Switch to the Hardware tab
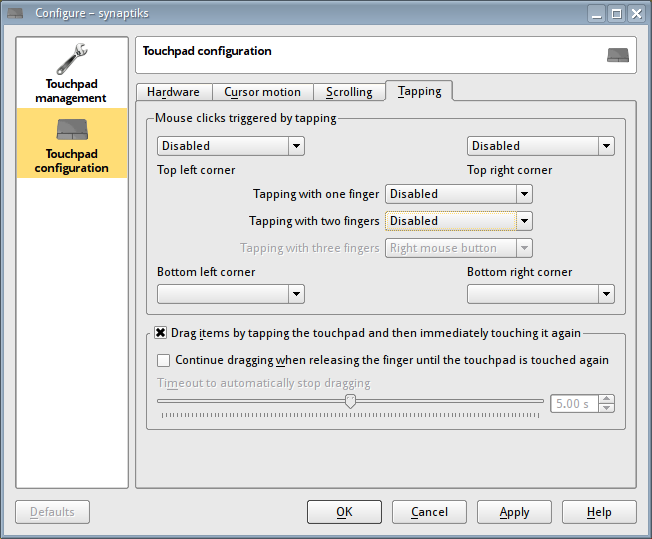This screenshot has width=652, height=539. coord(174,92)
